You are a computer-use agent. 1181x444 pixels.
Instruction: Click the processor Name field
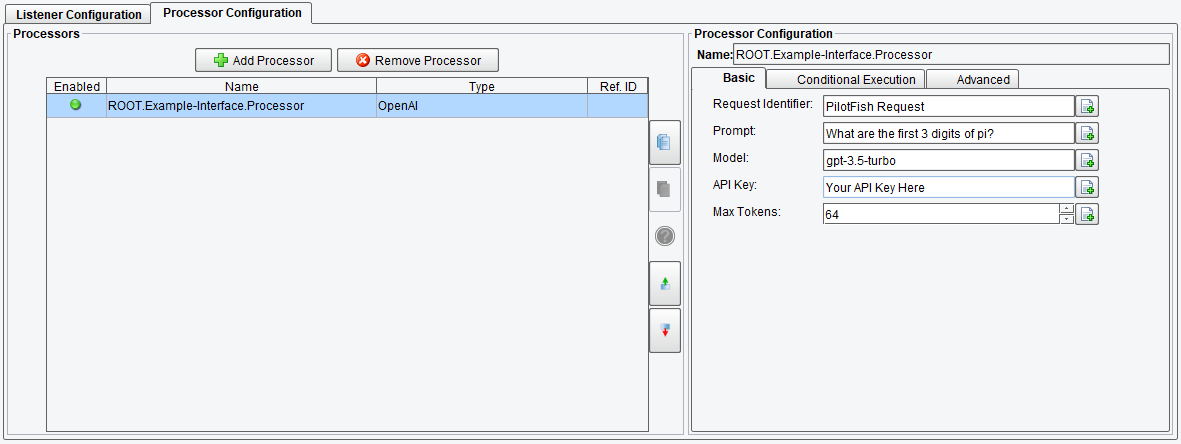tap(951, 54)
